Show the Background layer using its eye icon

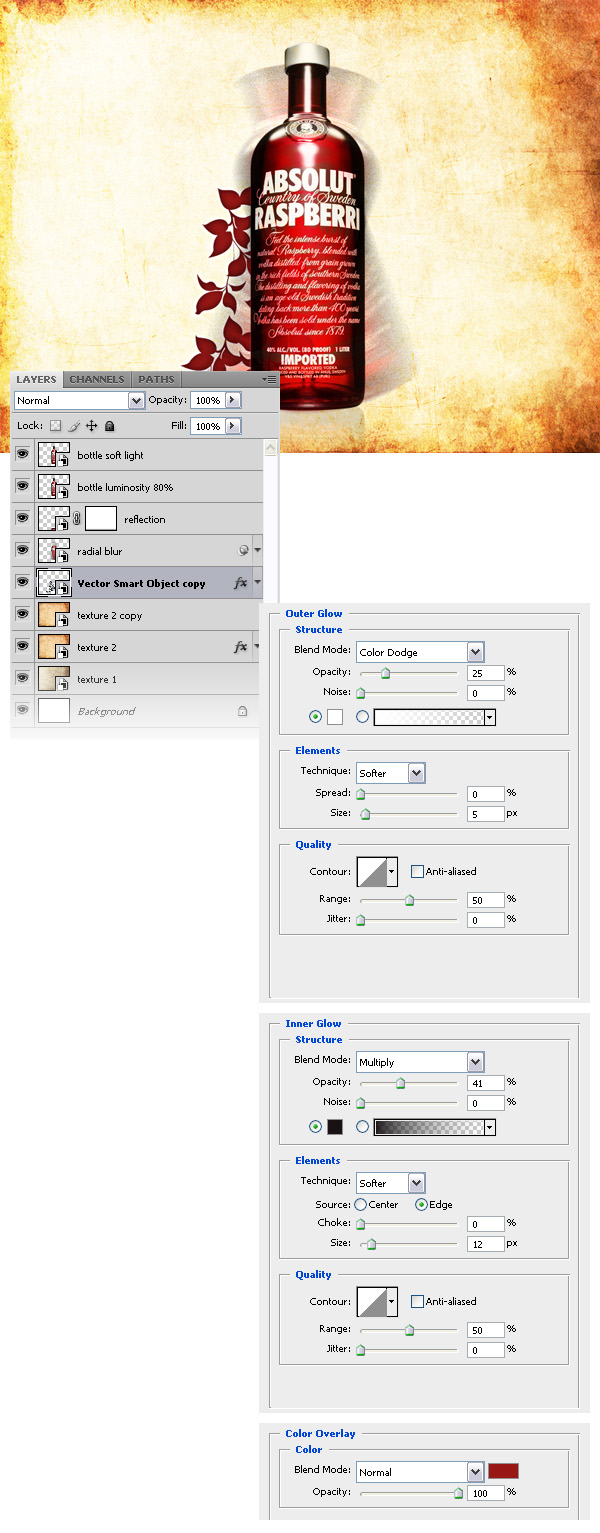coord(22,711)
